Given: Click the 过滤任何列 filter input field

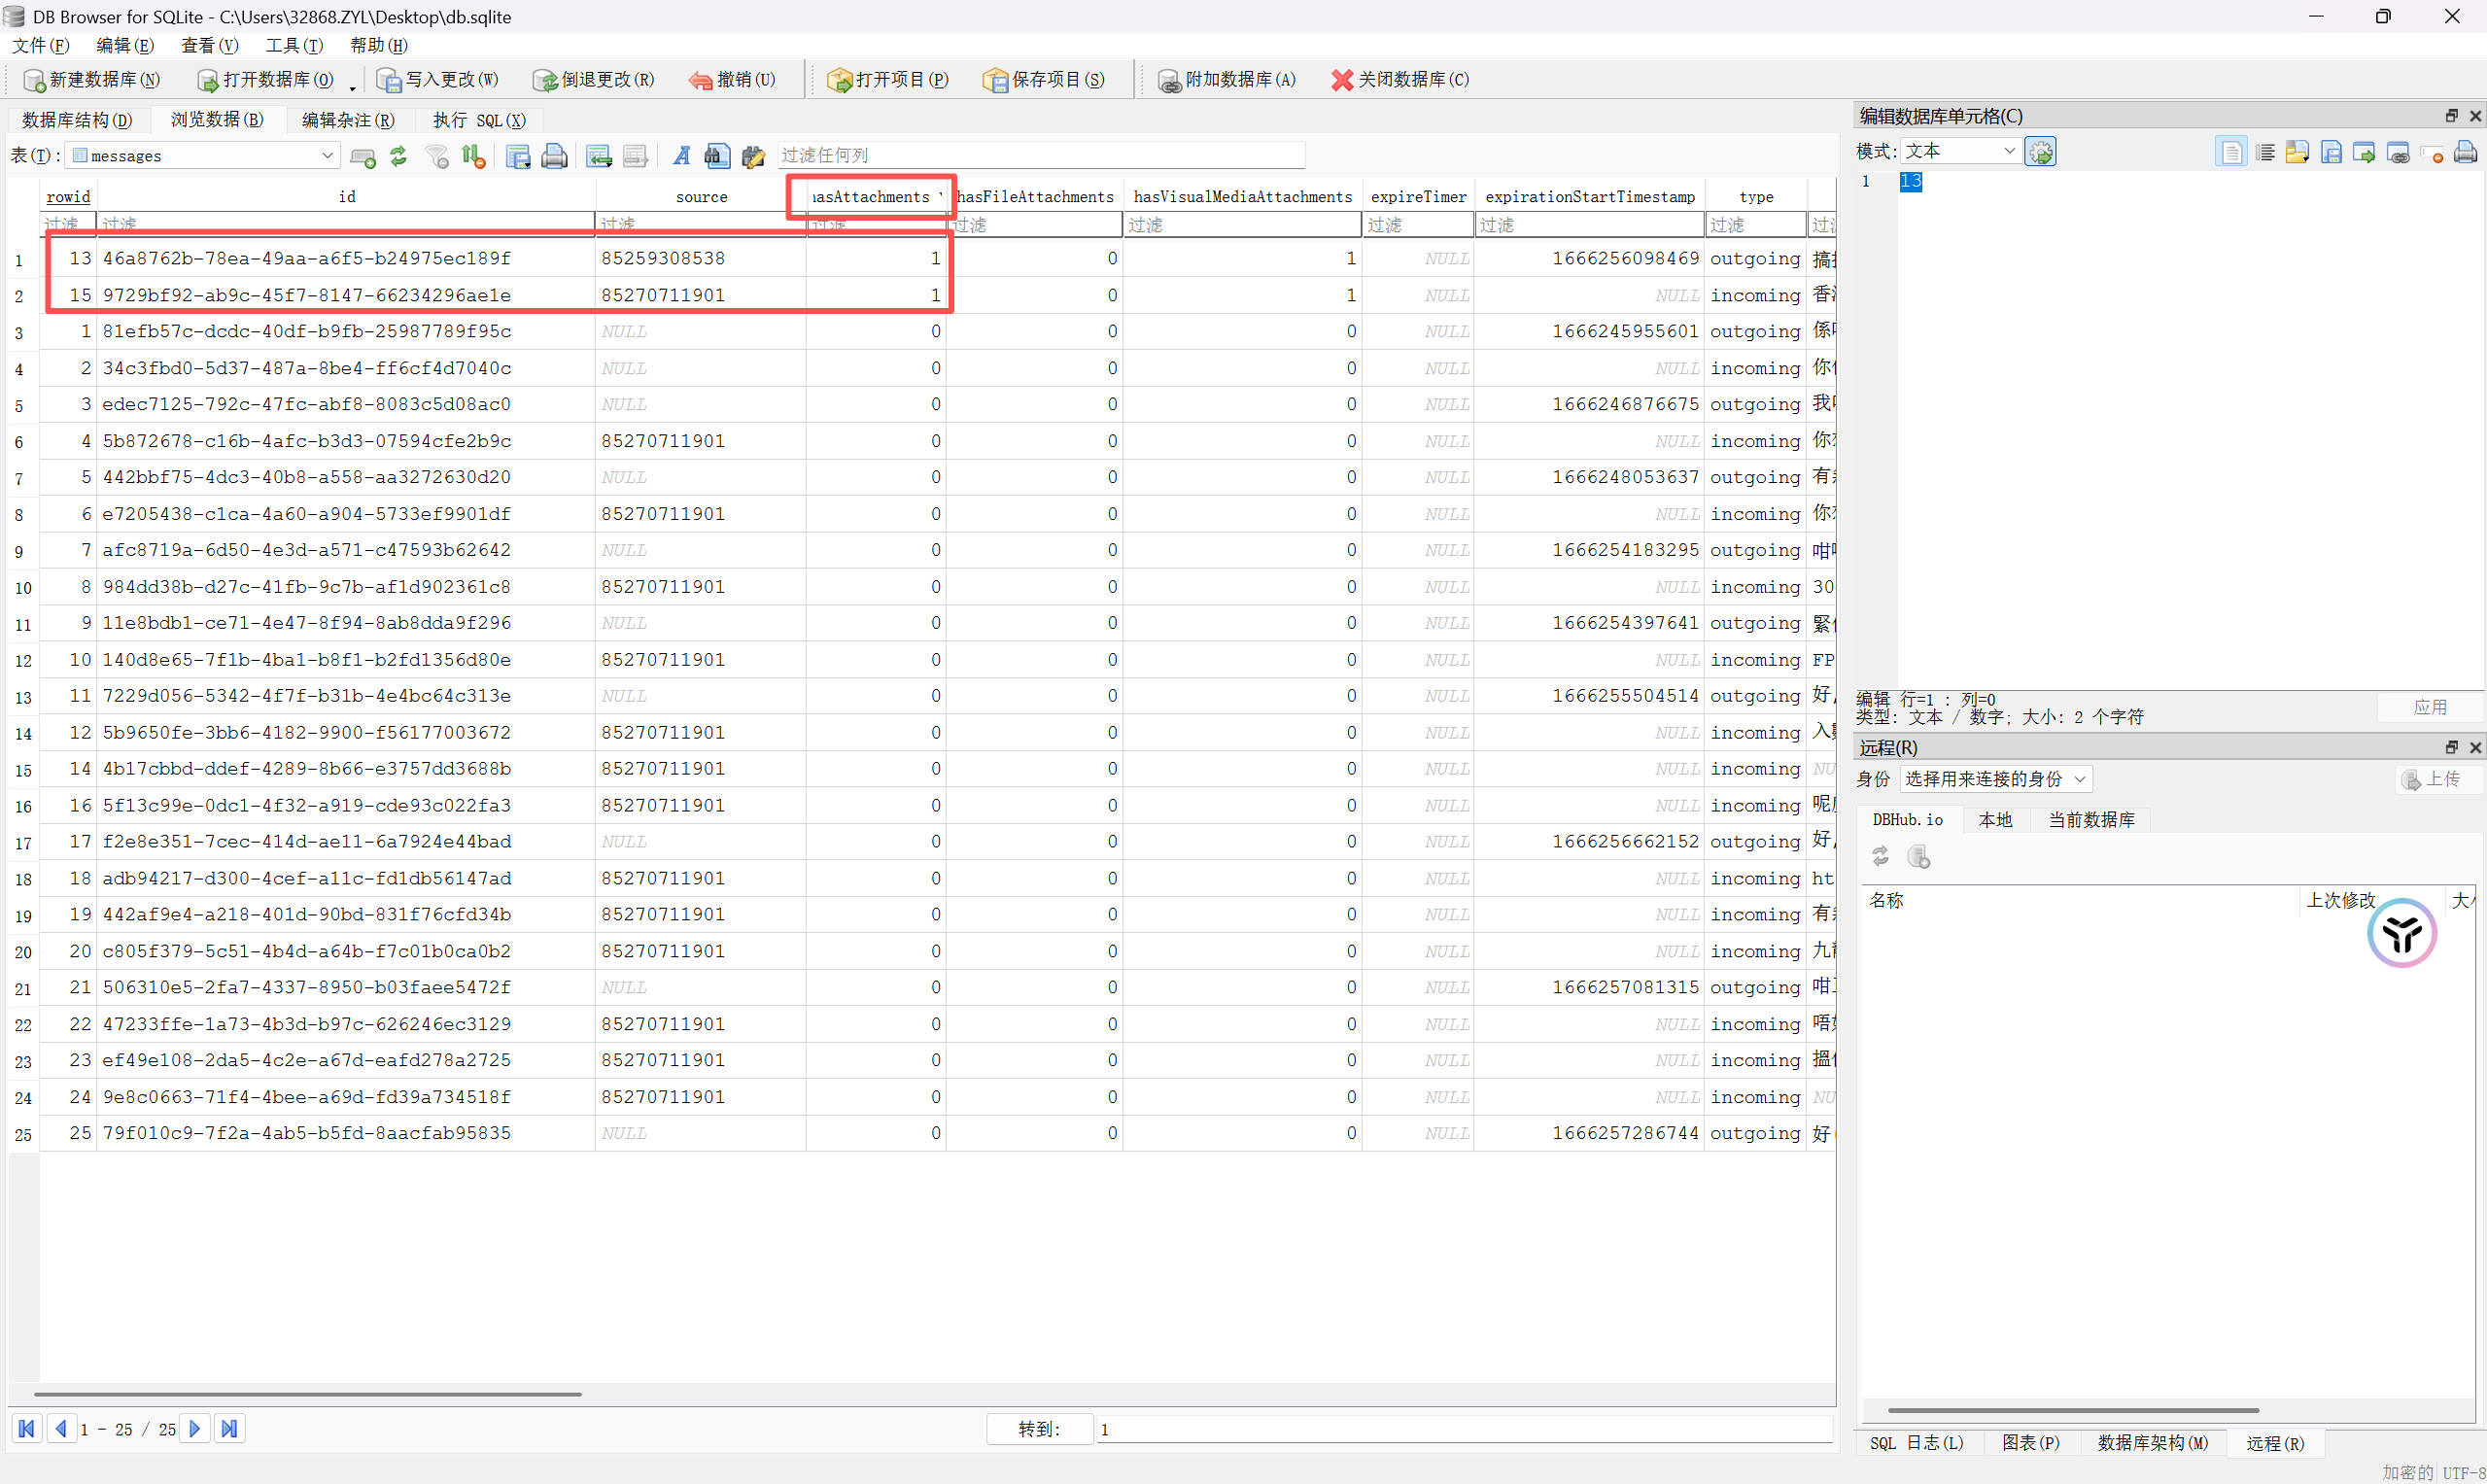Looking at the screenshot, I should (x=1040, y=155).
